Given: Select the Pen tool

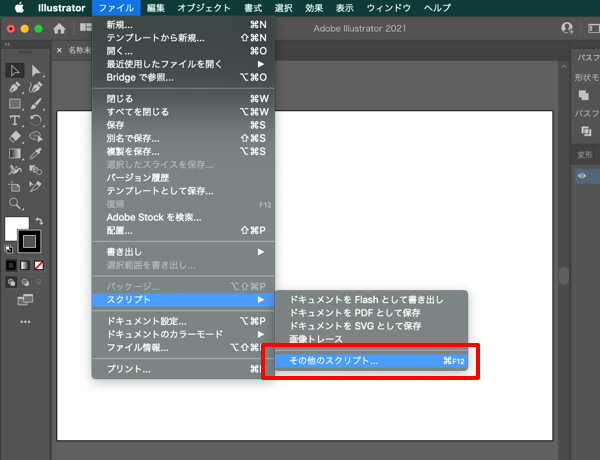Looking at the screenshot, I should click(15, 87).
